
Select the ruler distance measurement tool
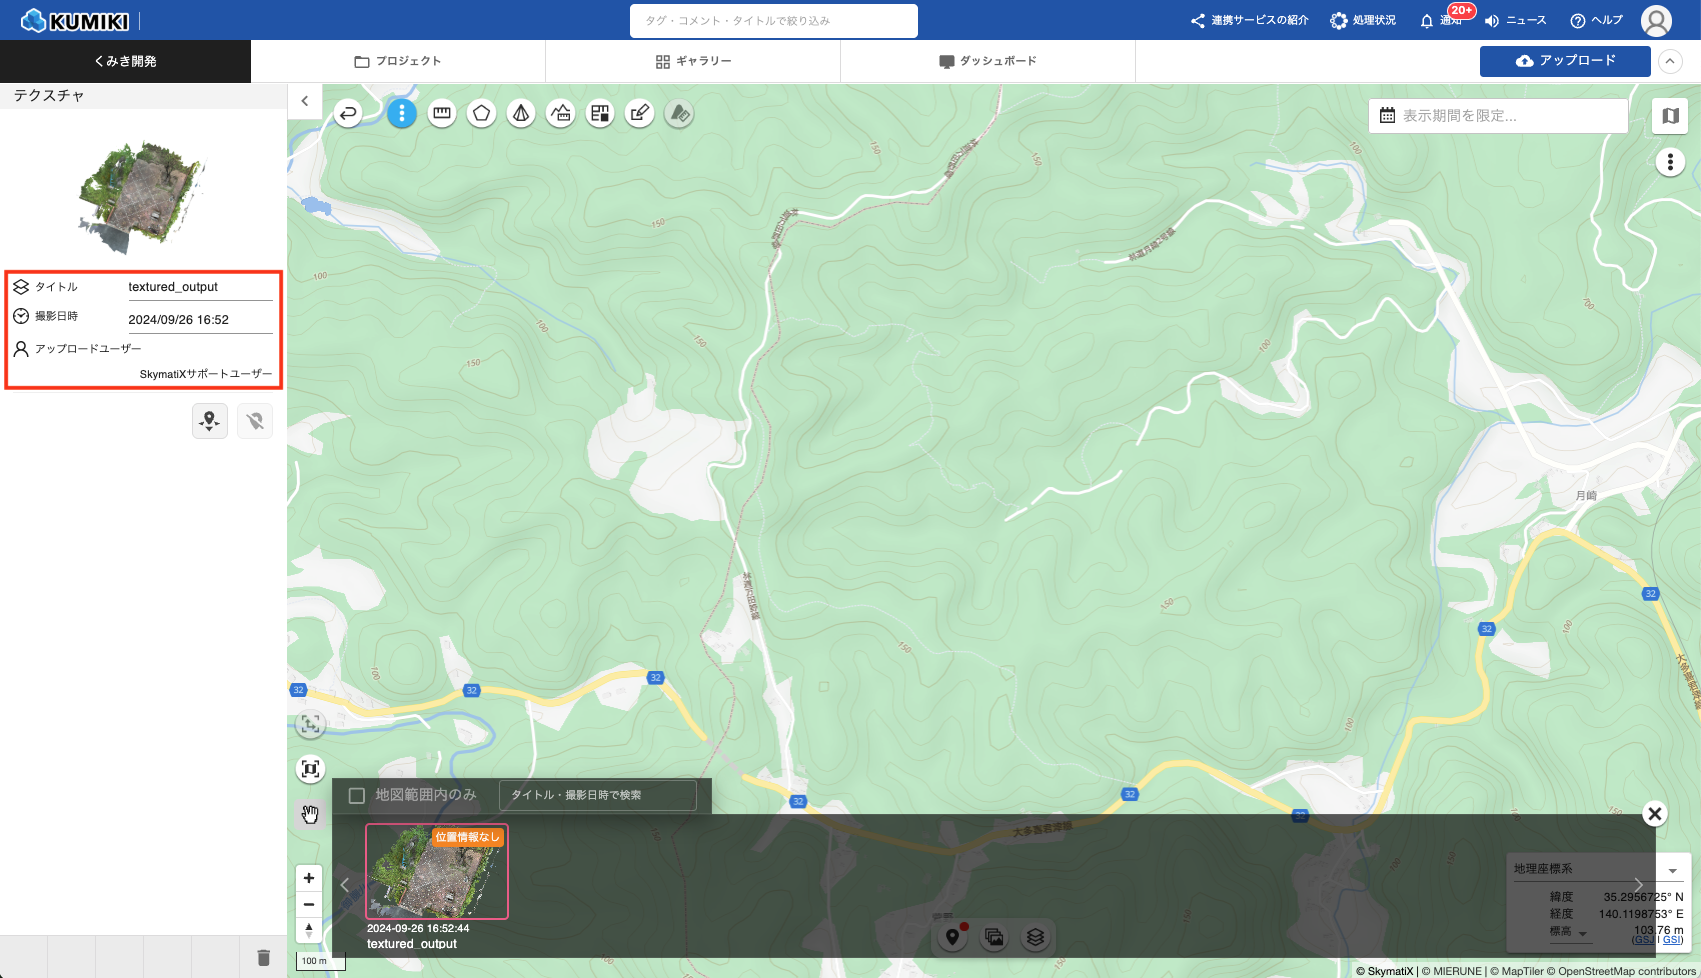442,114
